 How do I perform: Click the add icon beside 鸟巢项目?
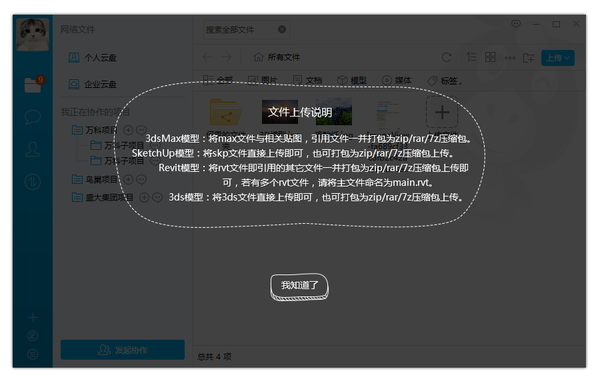click(128, 179)
